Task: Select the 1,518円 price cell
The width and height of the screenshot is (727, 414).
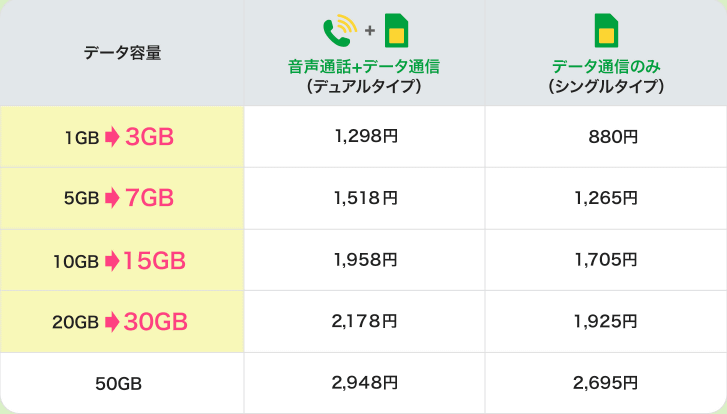Action: [364, 198]
